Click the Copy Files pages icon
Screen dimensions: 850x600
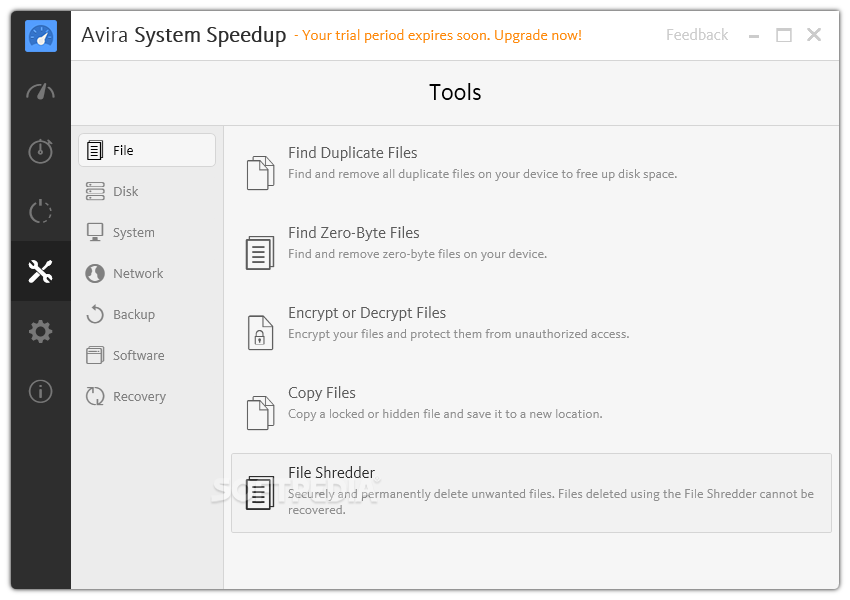pyautogui.click(x=260, y=413)
